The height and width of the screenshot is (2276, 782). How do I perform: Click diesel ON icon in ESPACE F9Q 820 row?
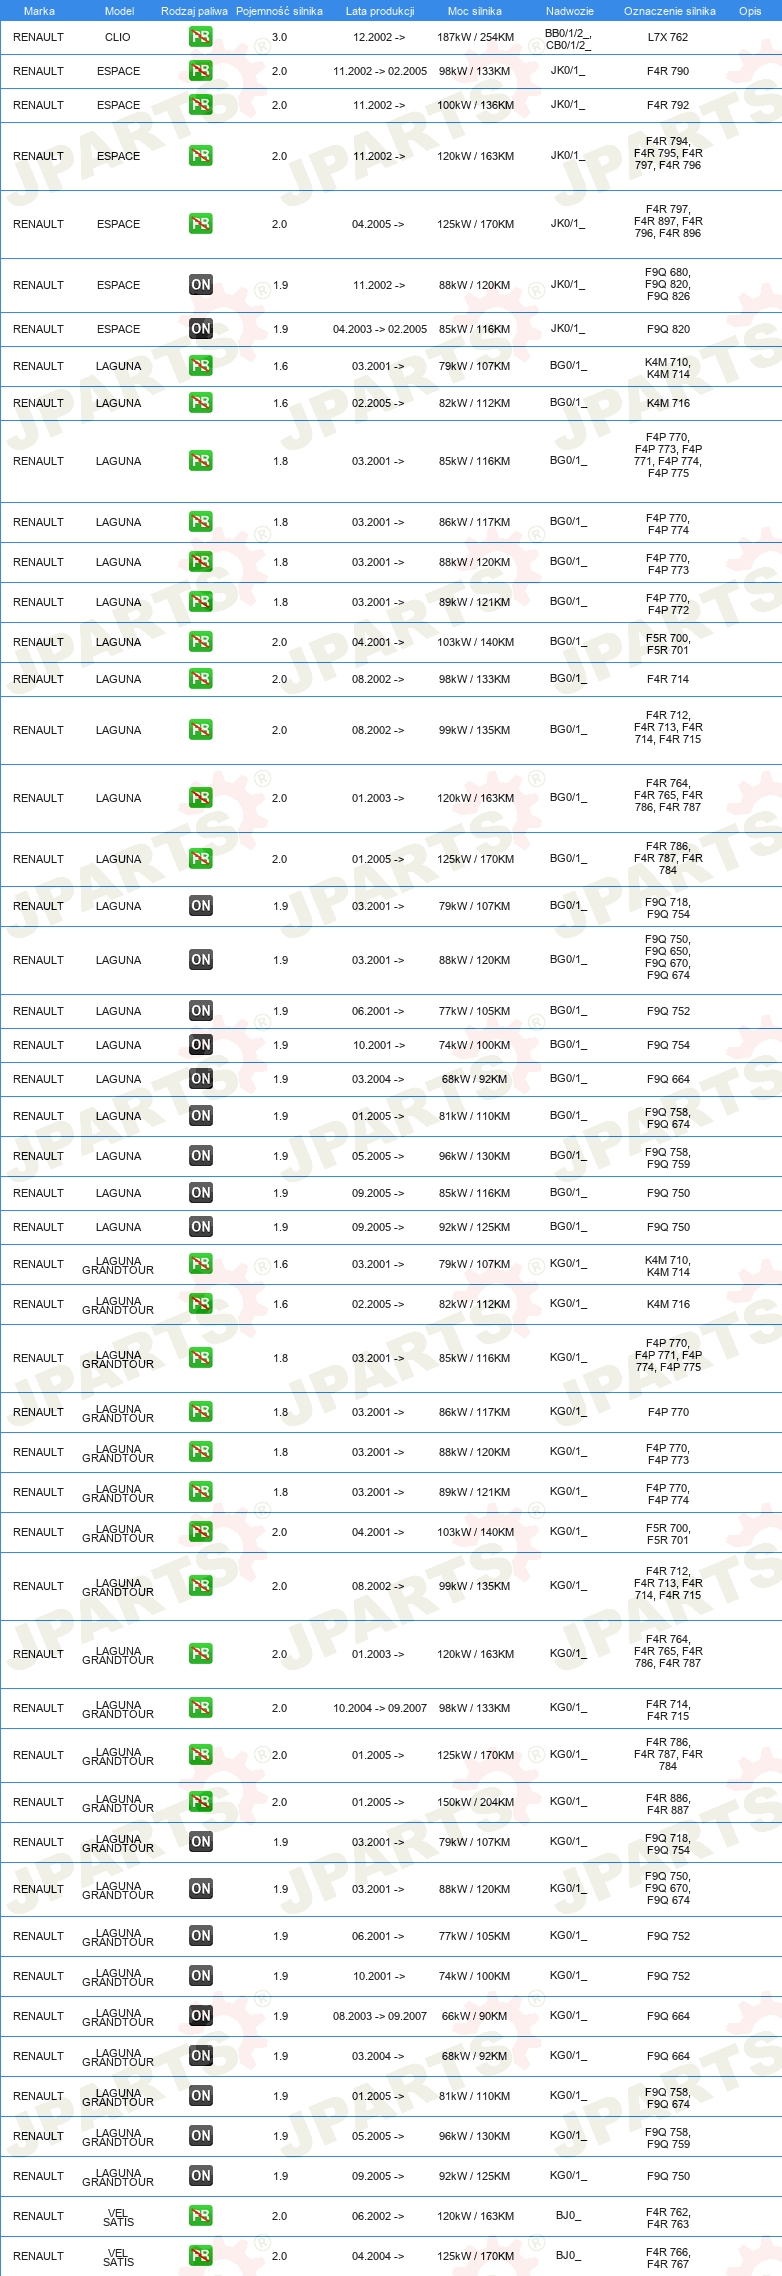click(x=201, y=329)
